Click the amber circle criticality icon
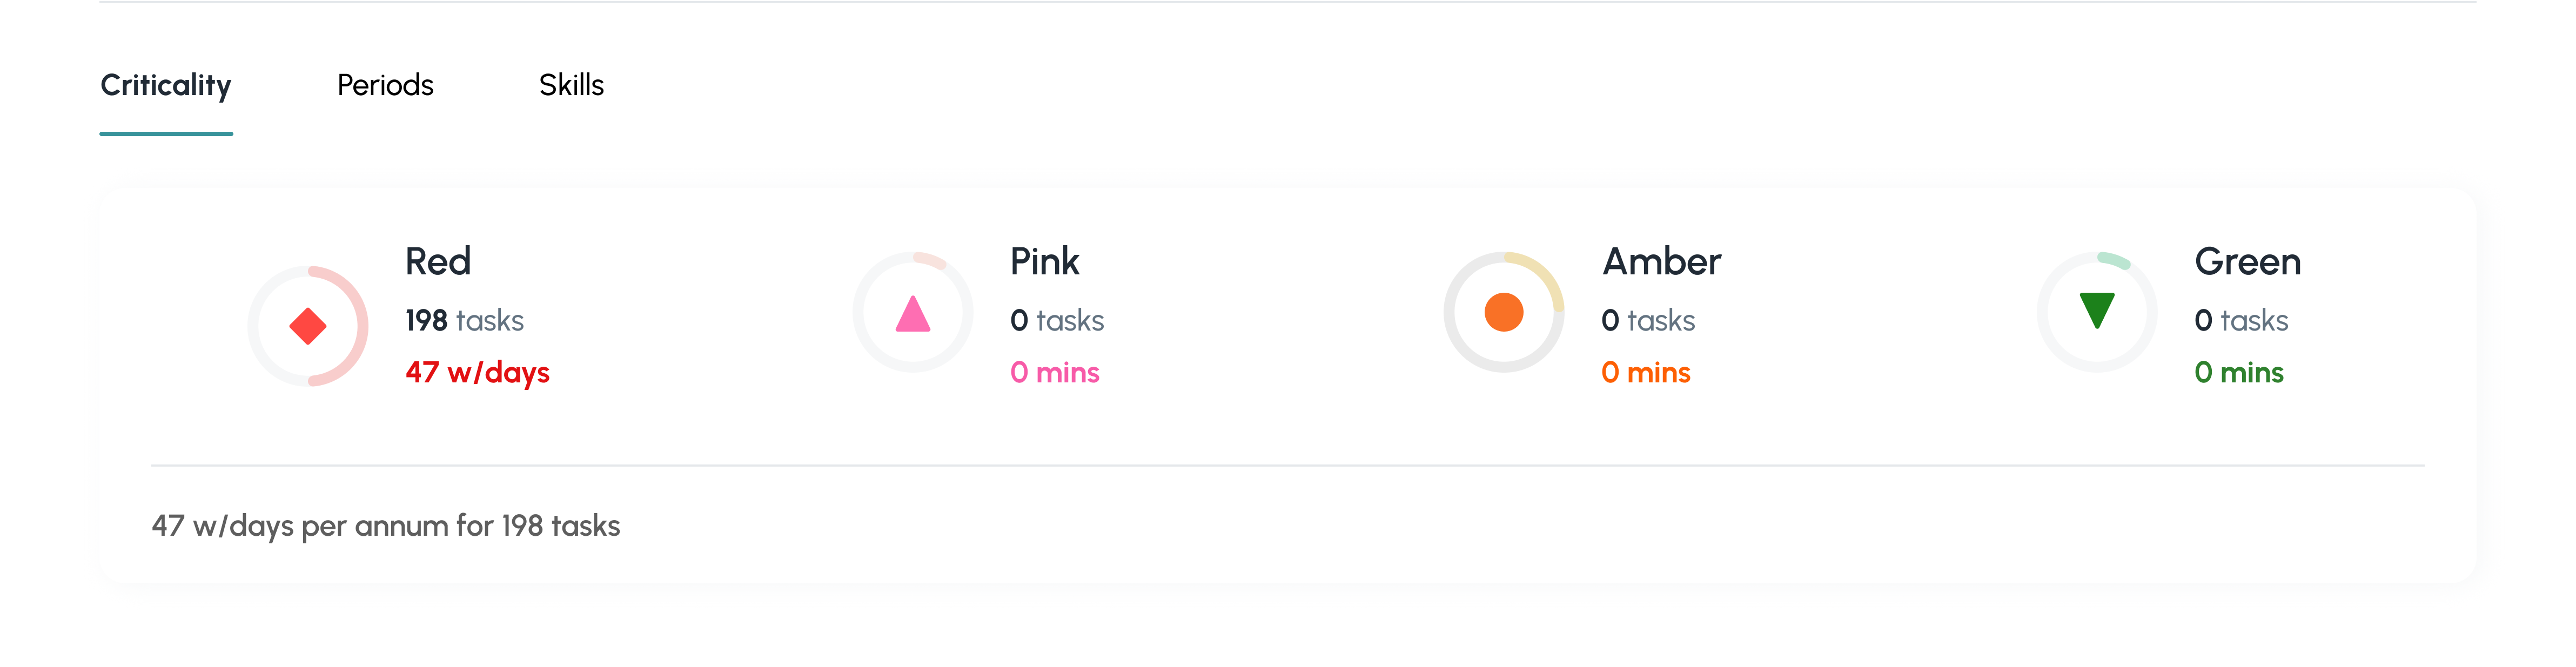Screen dimensions: 2576x667 coord(1503,312)
